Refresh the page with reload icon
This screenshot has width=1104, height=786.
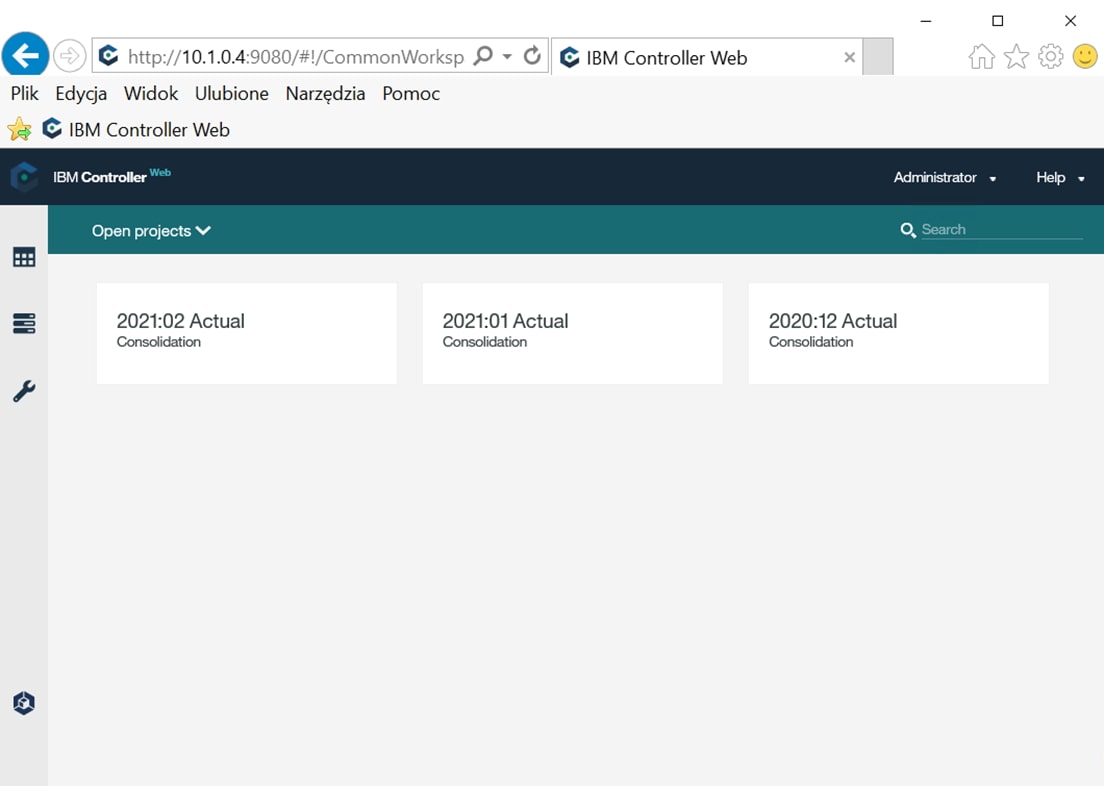pos(532,57)
